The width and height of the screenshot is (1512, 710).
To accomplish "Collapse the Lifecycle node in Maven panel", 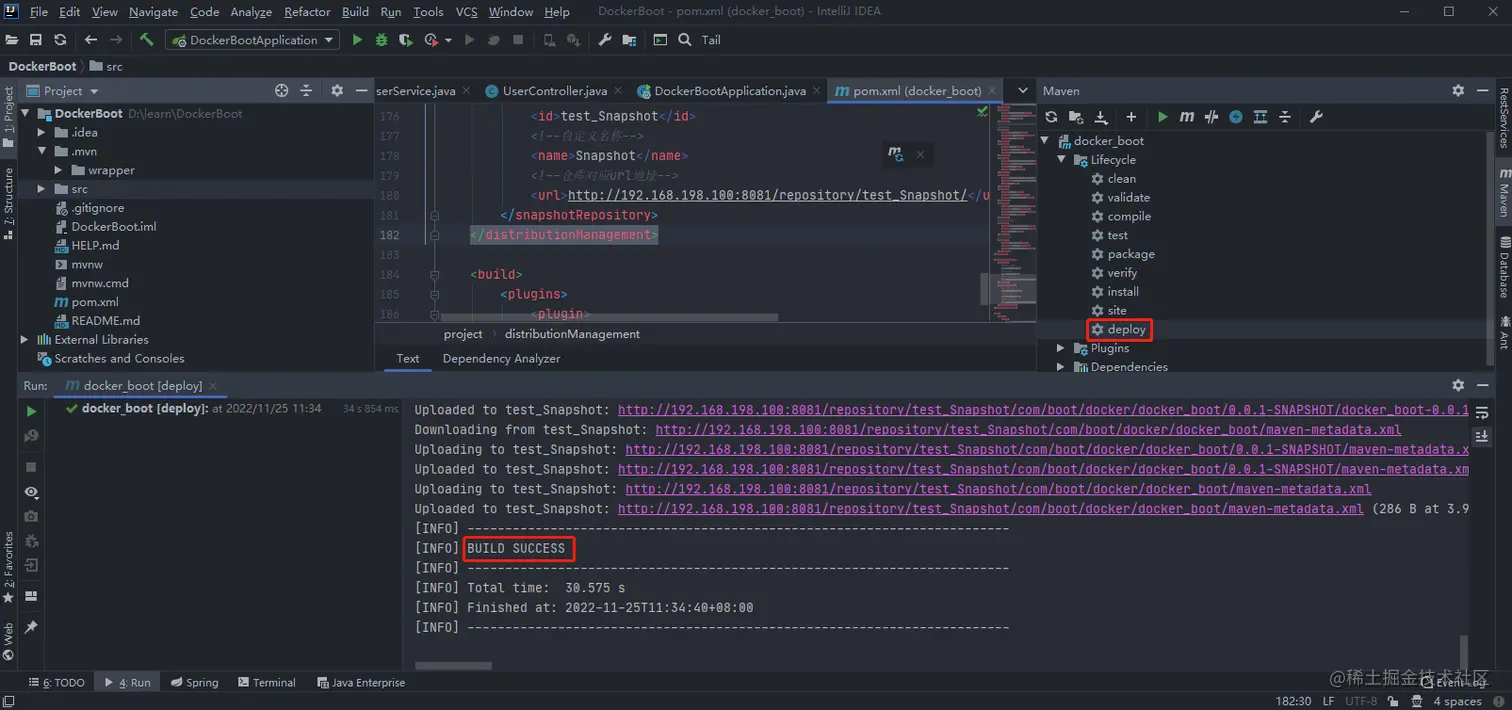I will point(1062,160).
